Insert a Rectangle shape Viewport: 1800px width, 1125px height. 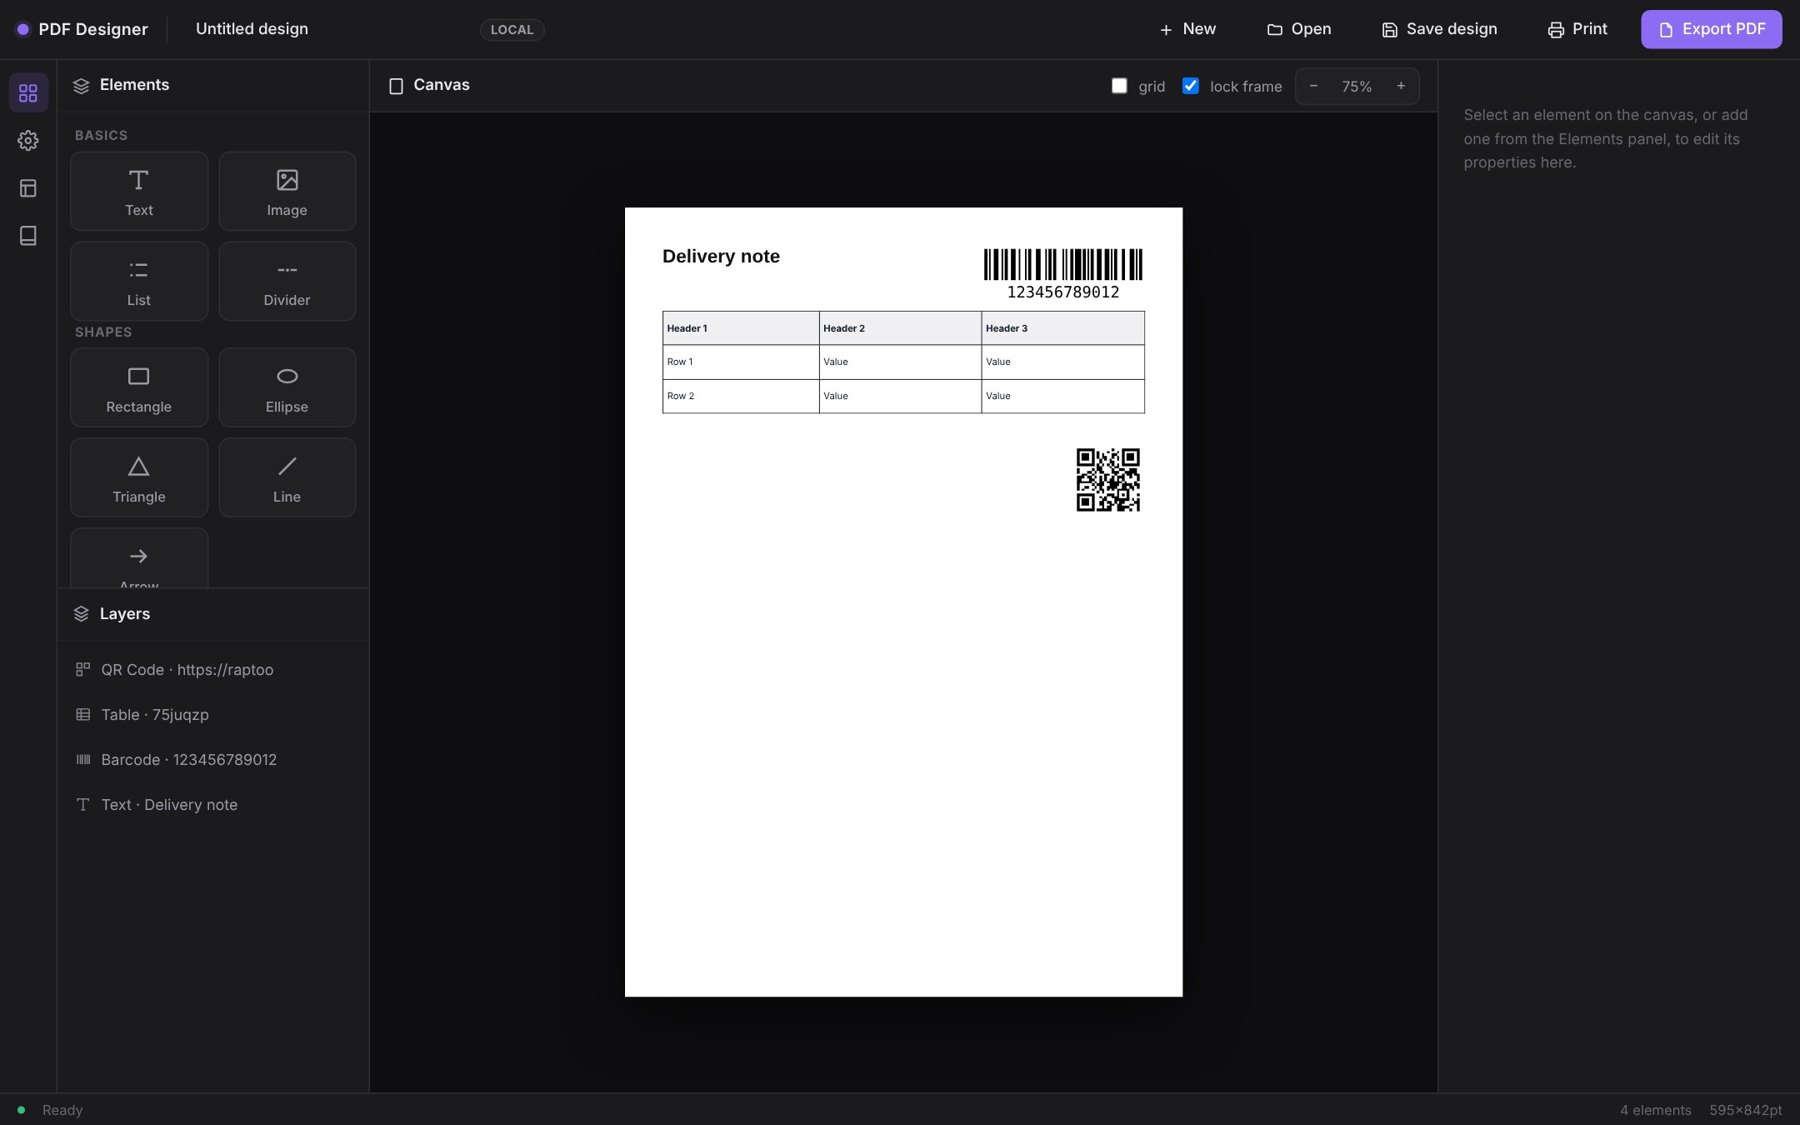coord(139,388)
